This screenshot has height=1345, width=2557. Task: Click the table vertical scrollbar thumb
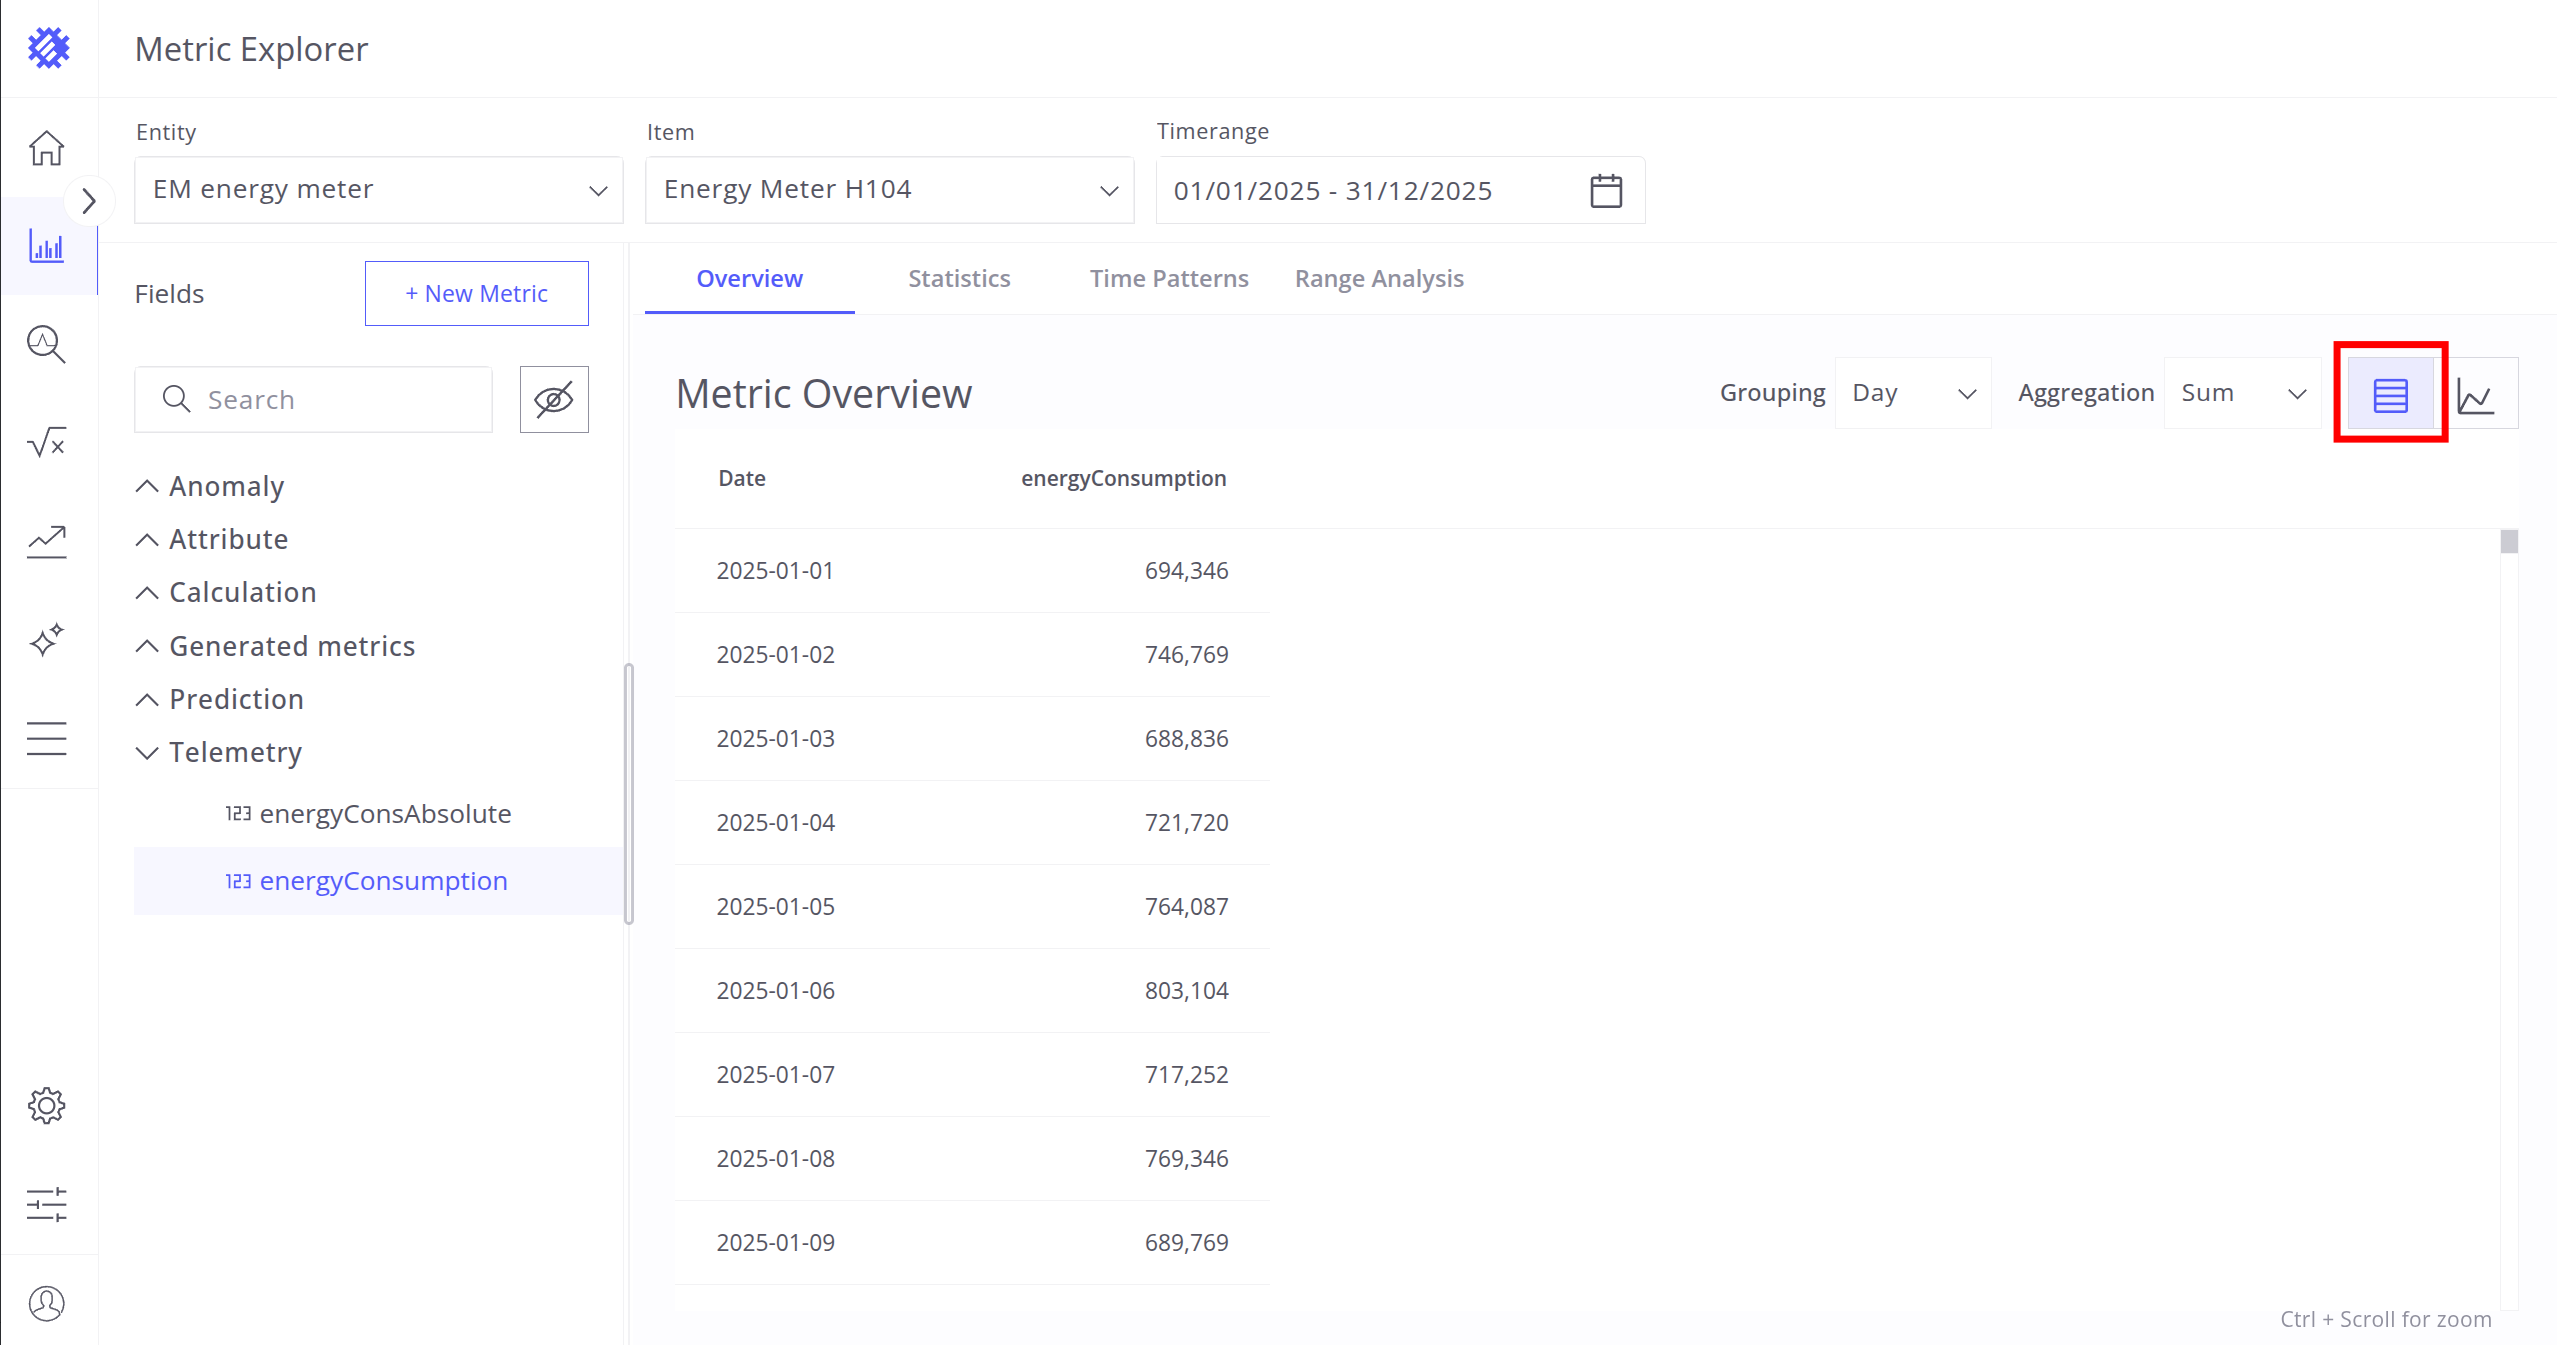pos(2509,542)
